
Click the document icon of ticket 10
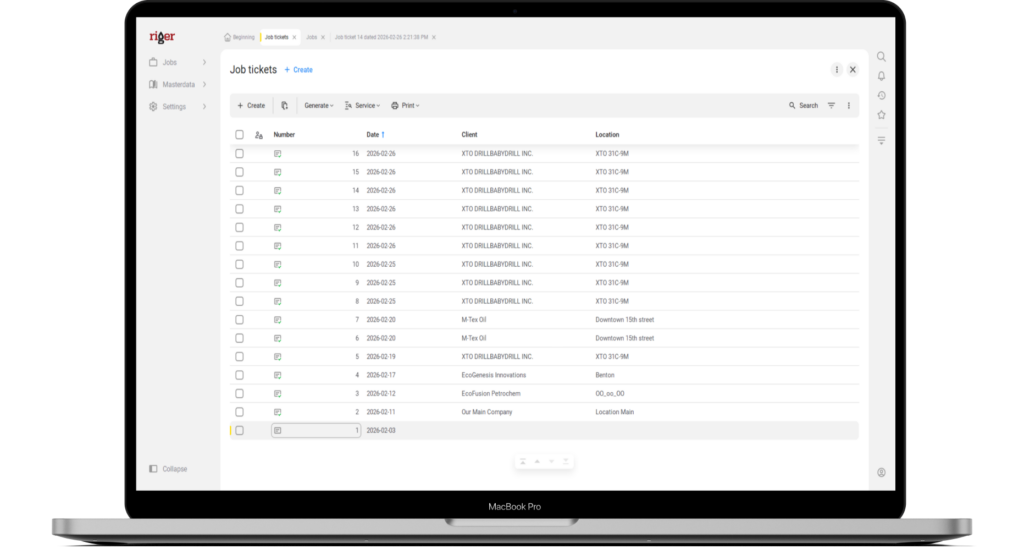pos(278,264)
